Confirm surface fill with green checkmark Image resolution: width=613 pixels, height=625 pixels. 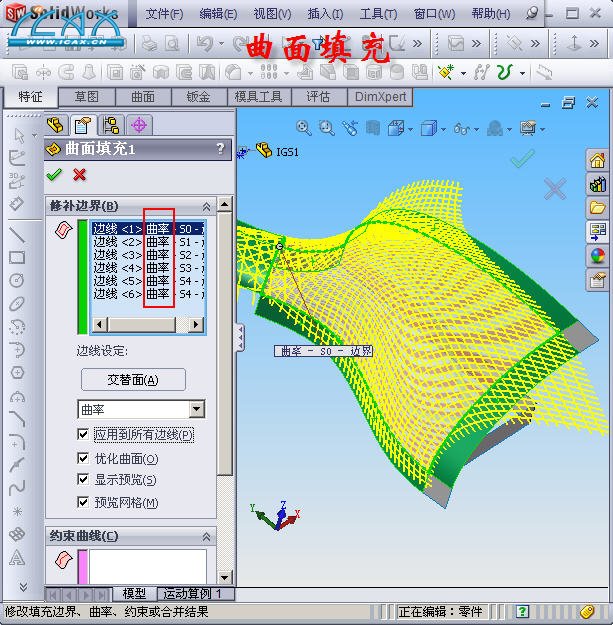54,175
